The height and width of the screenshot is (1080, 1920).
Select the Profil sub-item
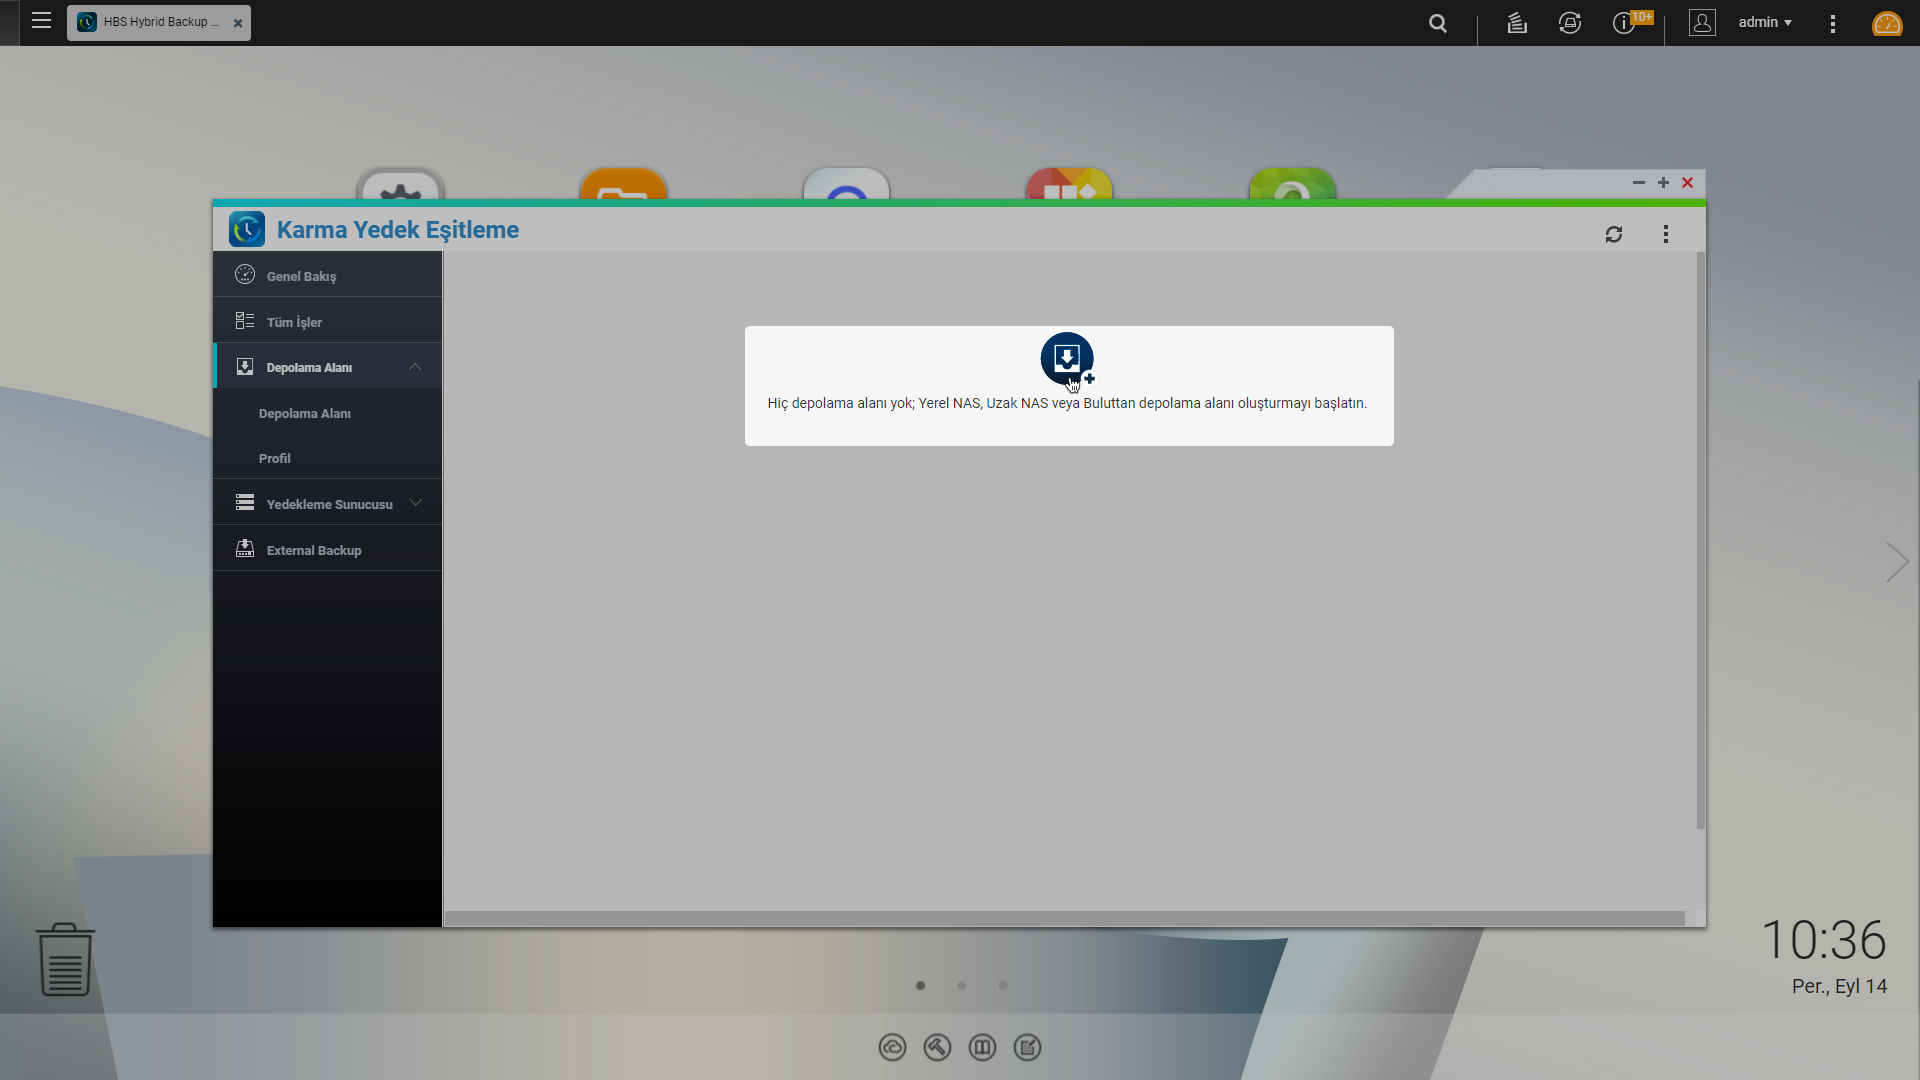tap(274, 458)
